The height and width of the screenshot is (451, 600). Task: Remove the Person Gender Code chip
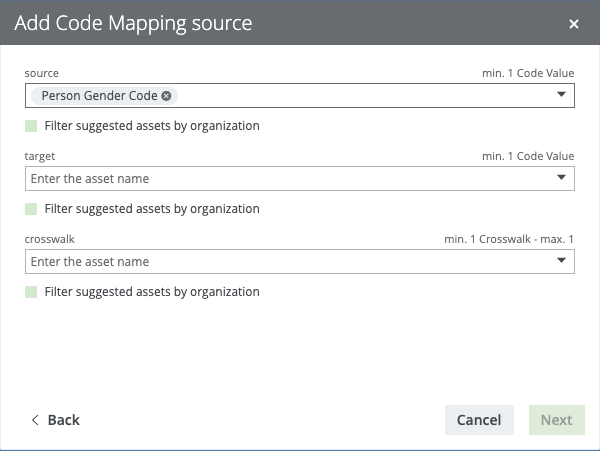pos(166,96)
